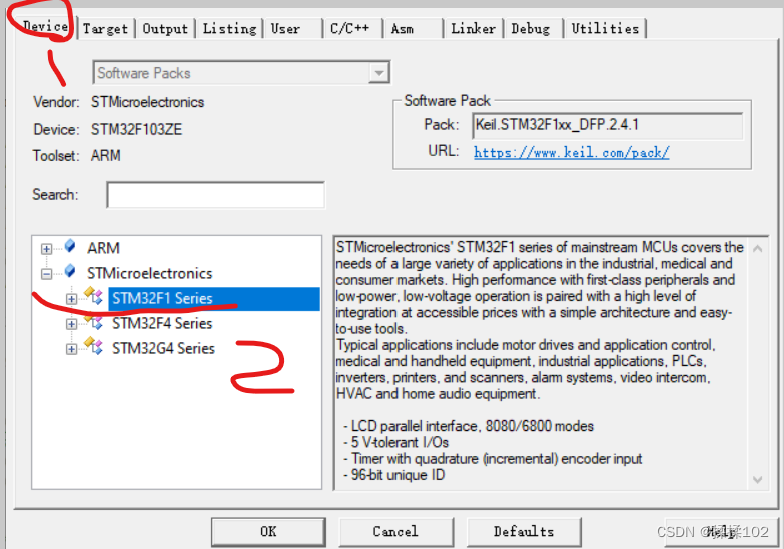
Task: Click the Toolset value ARM
Action: [106, 156]
